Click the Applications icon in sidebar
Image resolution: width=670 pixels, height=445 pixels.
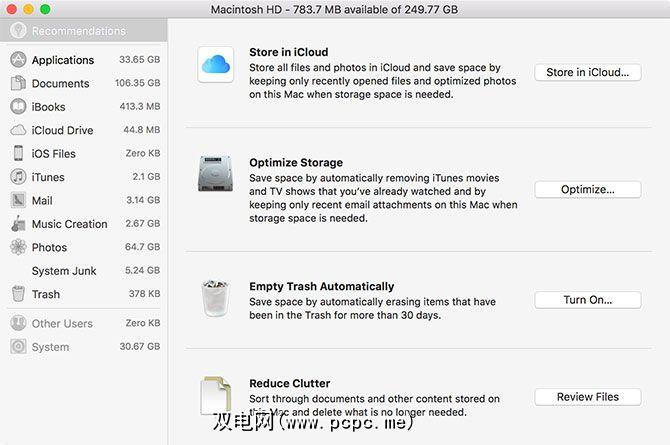(x=18, y=60)
